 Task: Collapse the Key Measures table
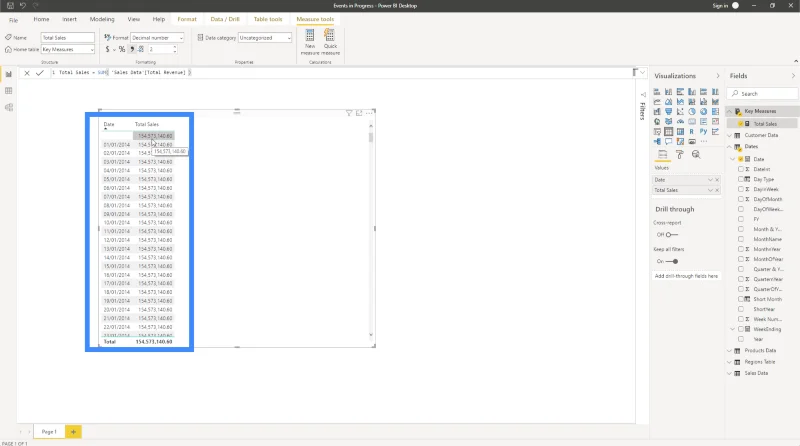pos(730,111)
